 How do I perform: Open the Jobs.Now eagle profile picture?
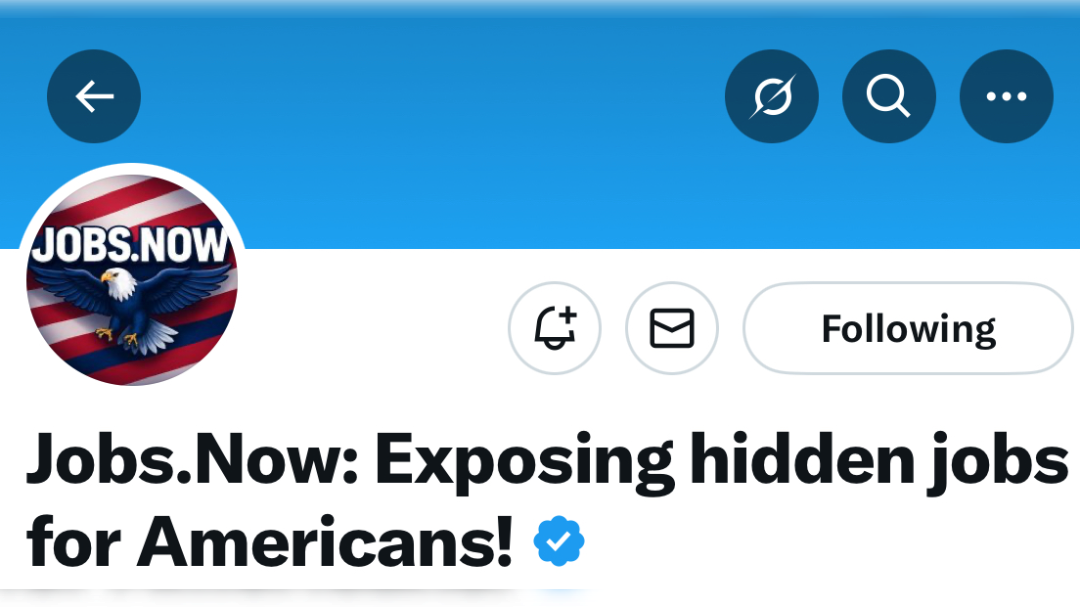click(x=132, y=280)
